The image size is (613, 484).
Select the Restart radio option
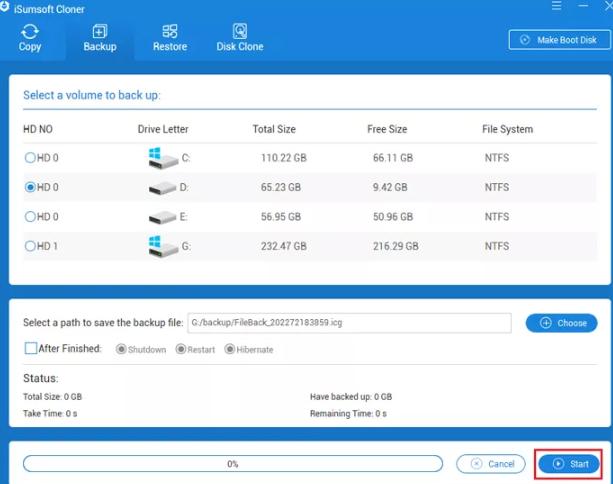(181, 349)
